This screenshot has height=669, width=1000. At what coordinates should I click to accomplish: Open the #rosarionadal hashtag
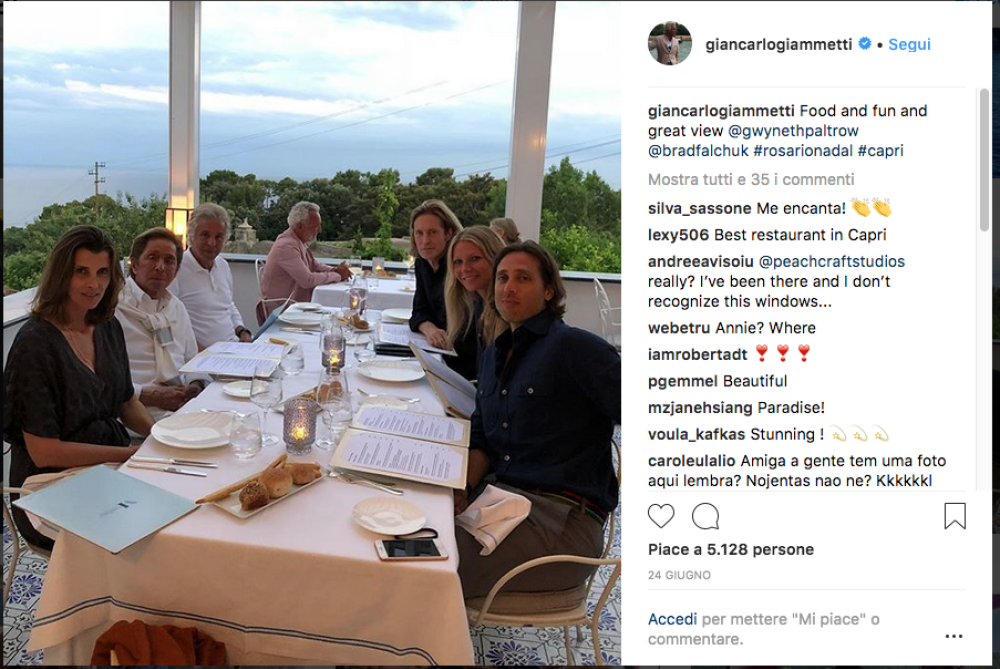click(x=802, y=151)
